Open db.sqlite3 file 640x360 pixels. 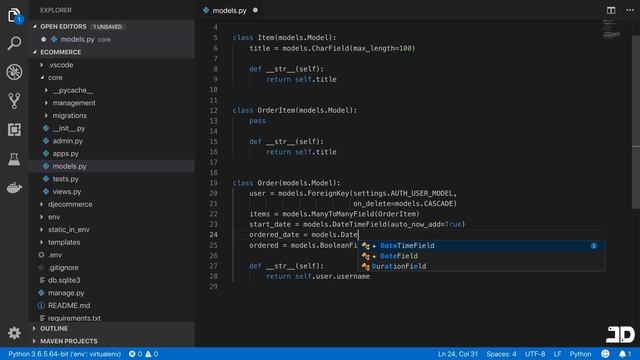point(111,280)
